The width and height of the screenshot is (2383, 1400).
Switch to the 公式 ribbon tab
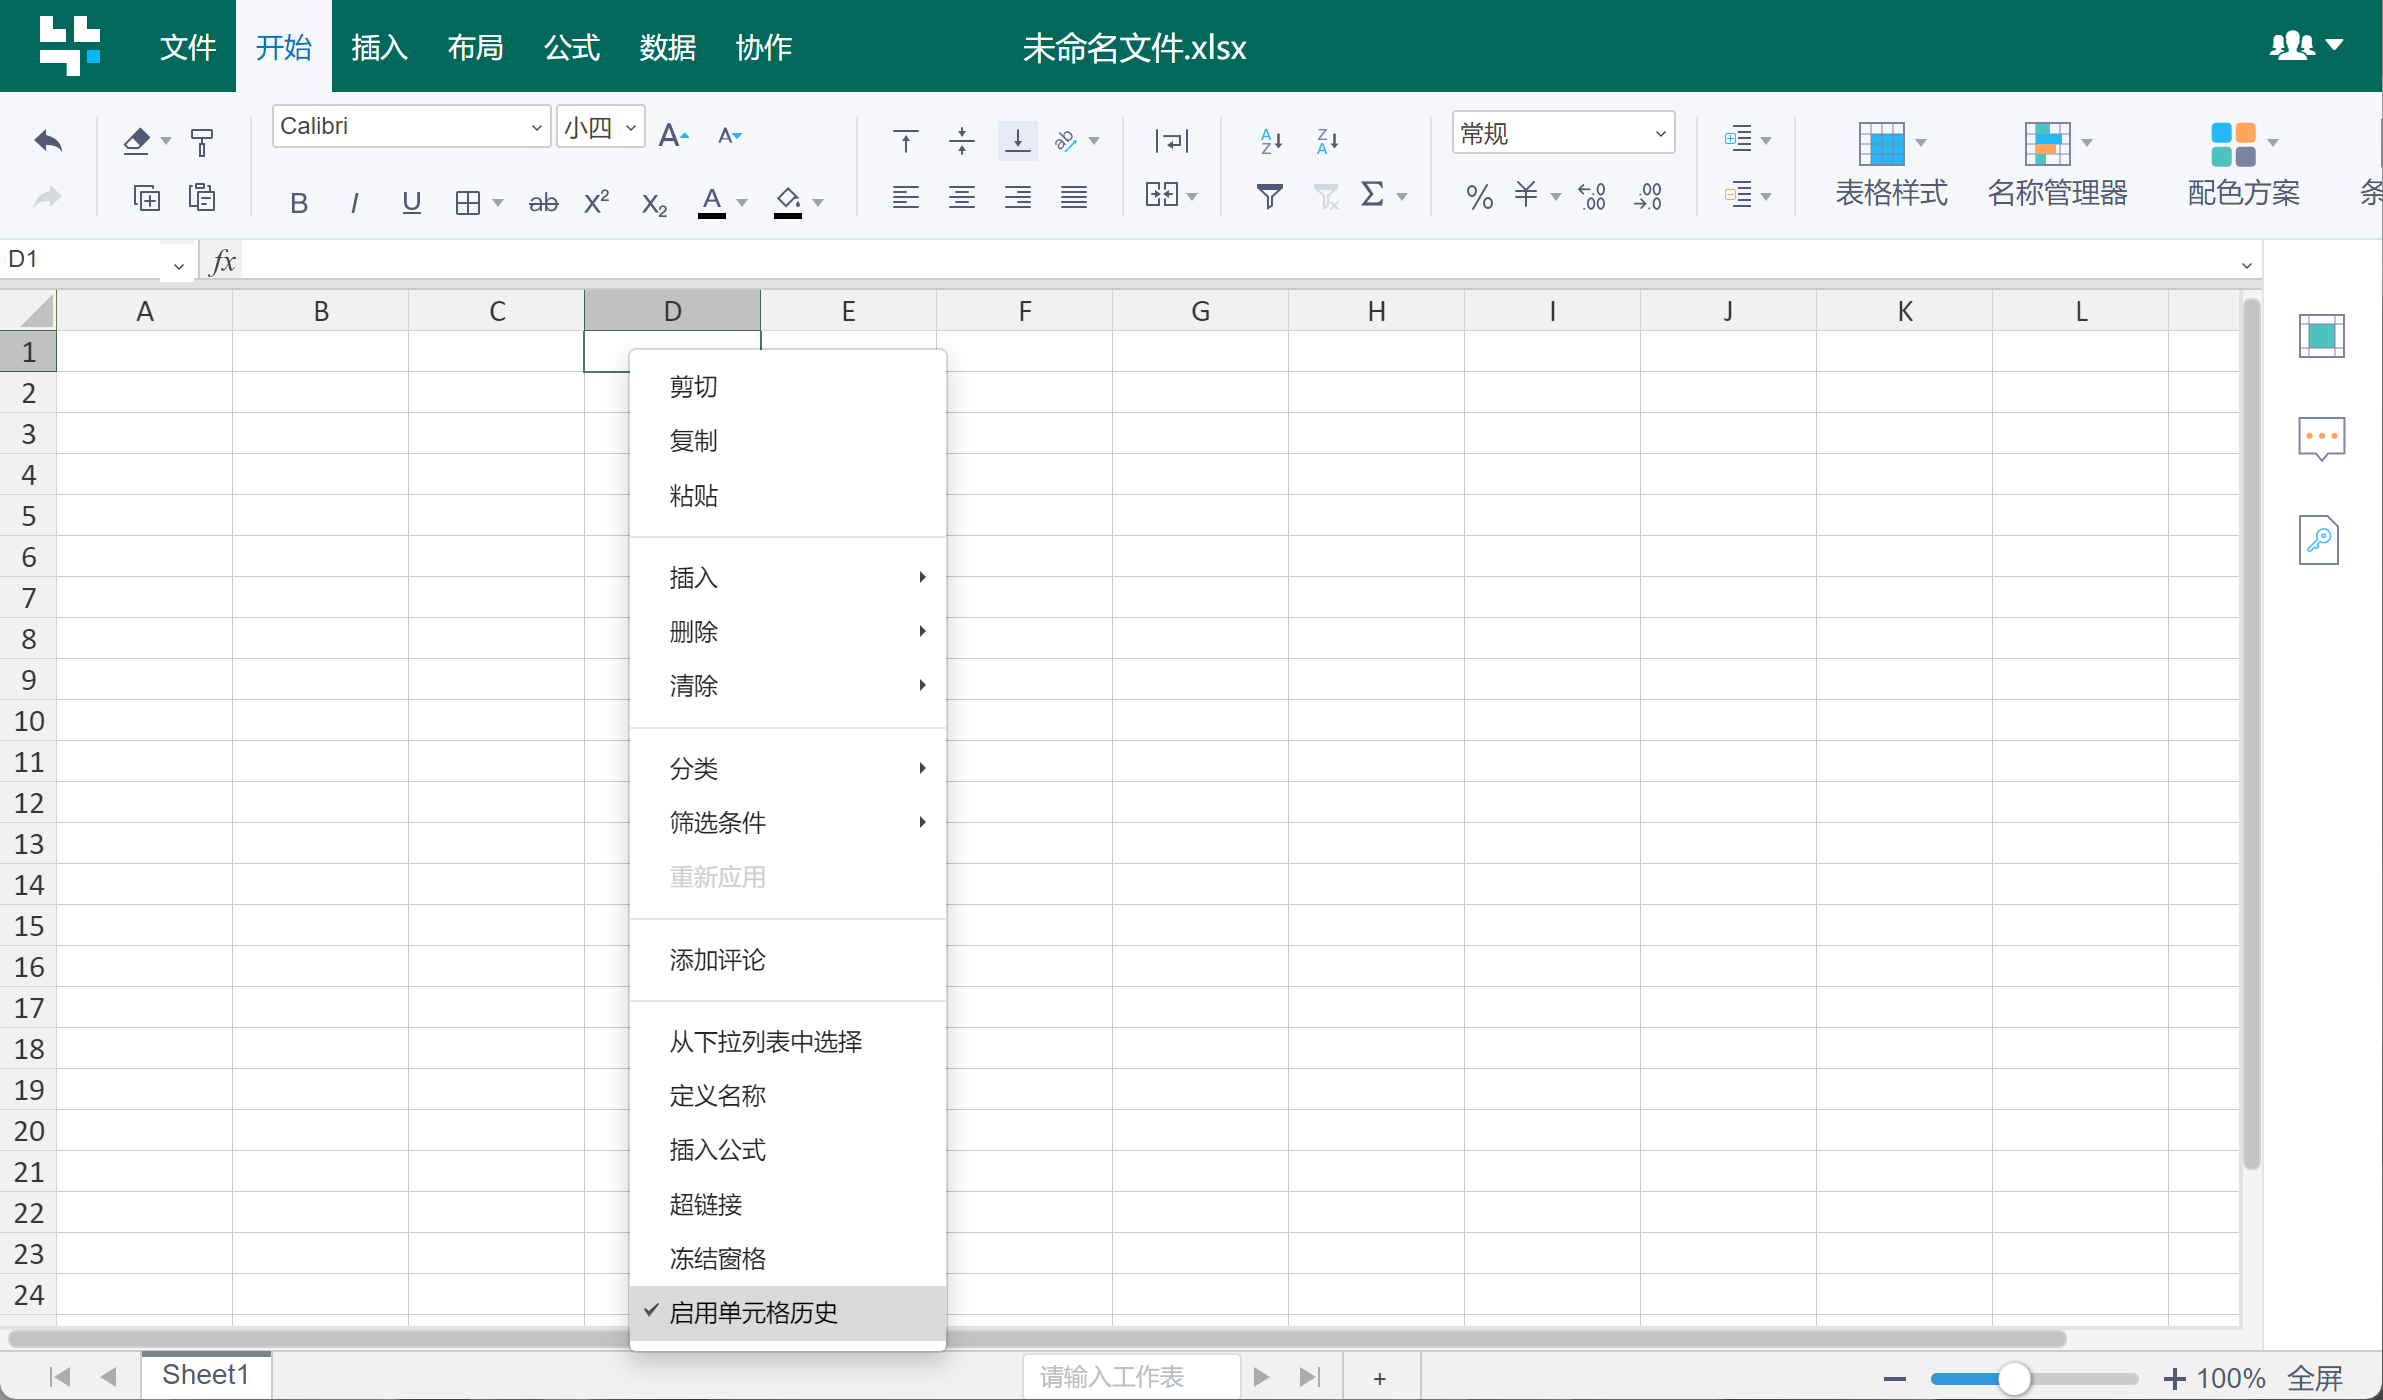pos(571,47)
